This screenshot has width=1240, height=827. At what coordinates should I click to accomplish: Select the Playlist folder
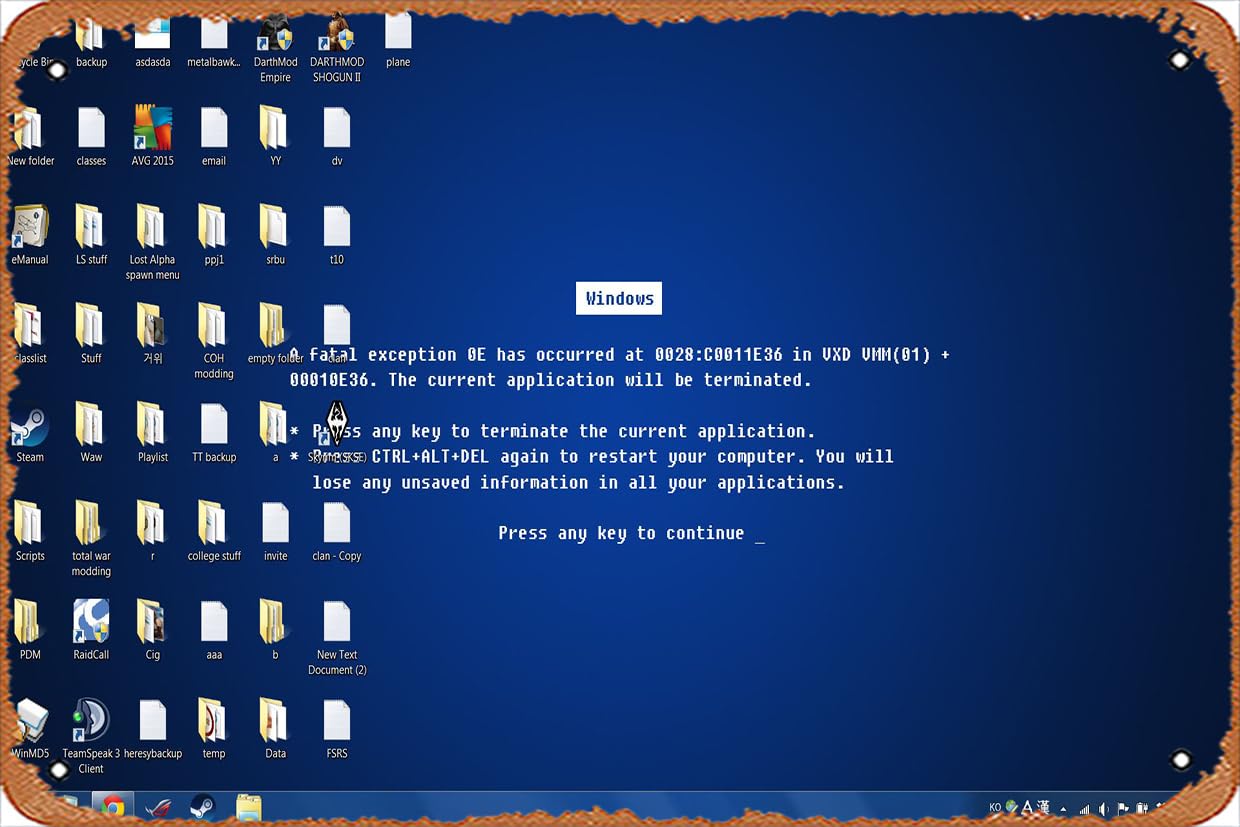(153, 434)
